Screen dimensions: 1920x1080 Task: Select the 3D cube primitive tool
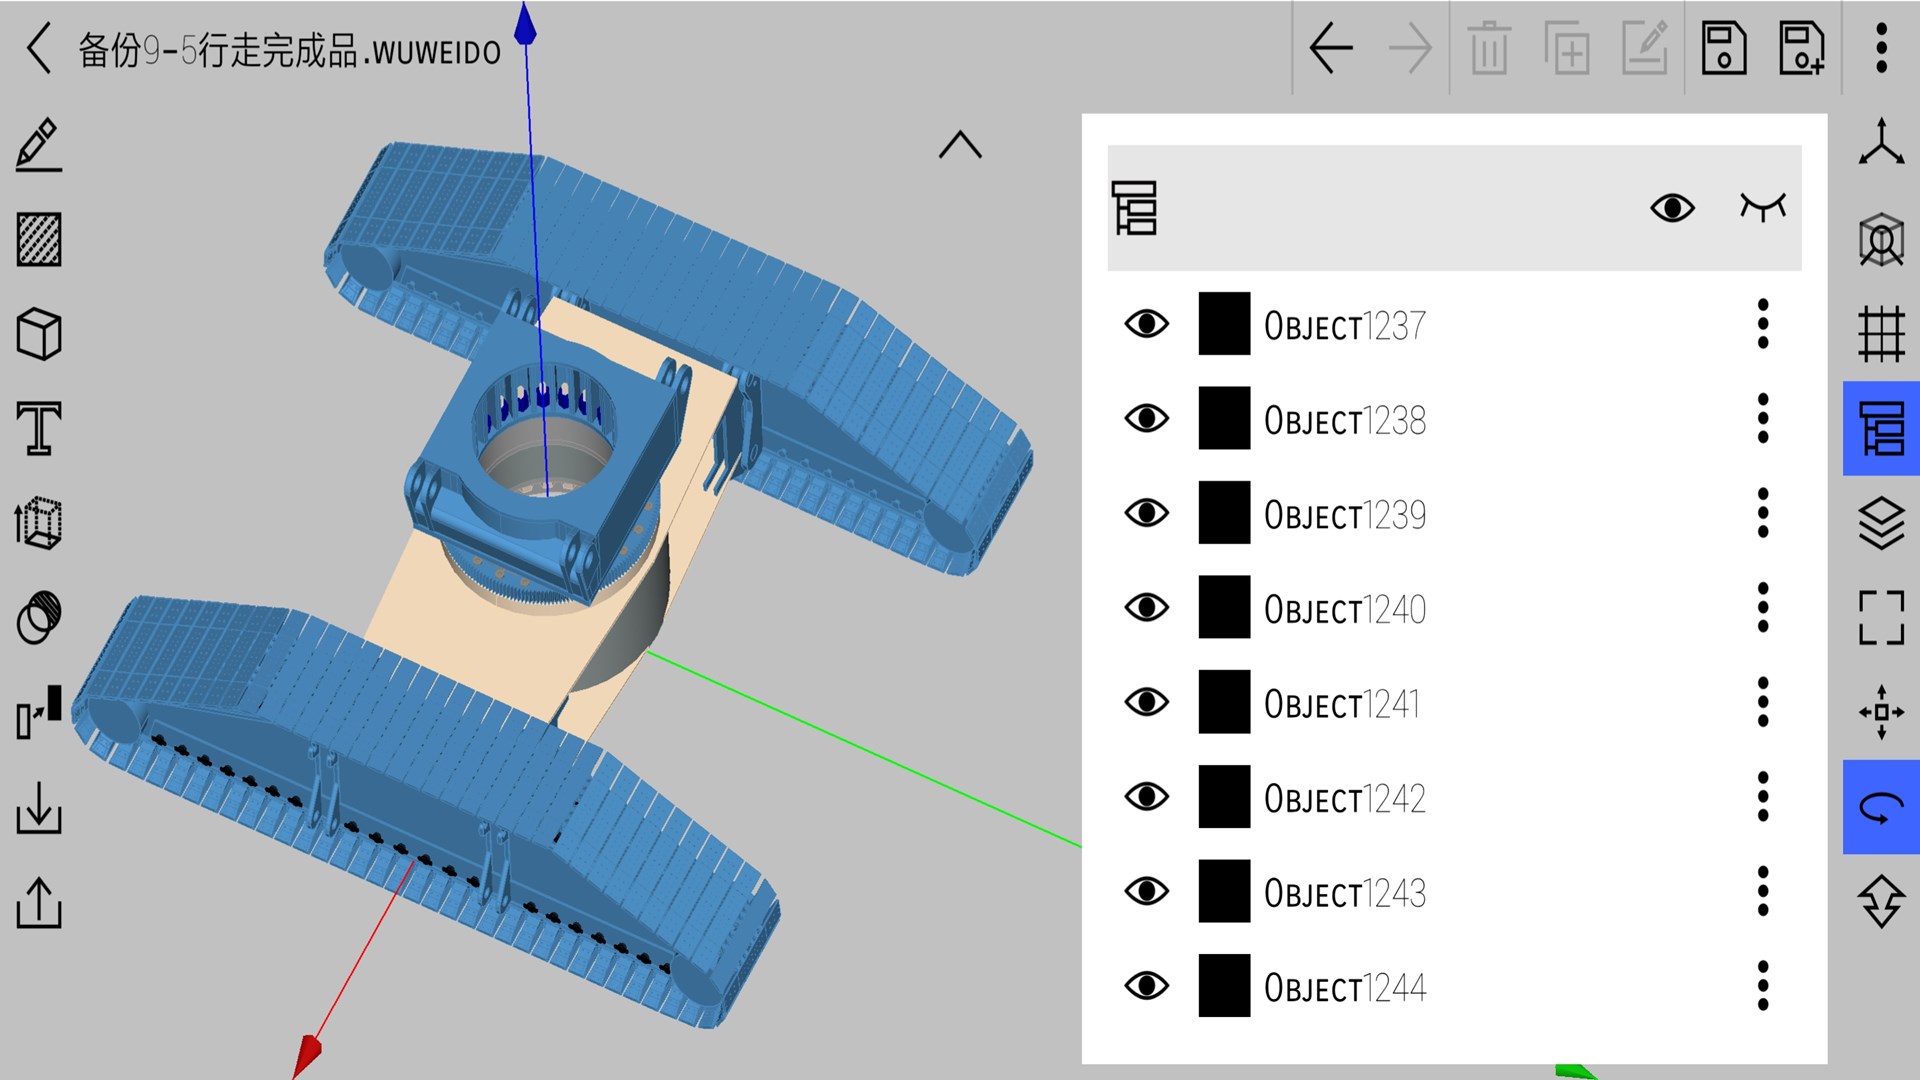click(x=39, y=334)
